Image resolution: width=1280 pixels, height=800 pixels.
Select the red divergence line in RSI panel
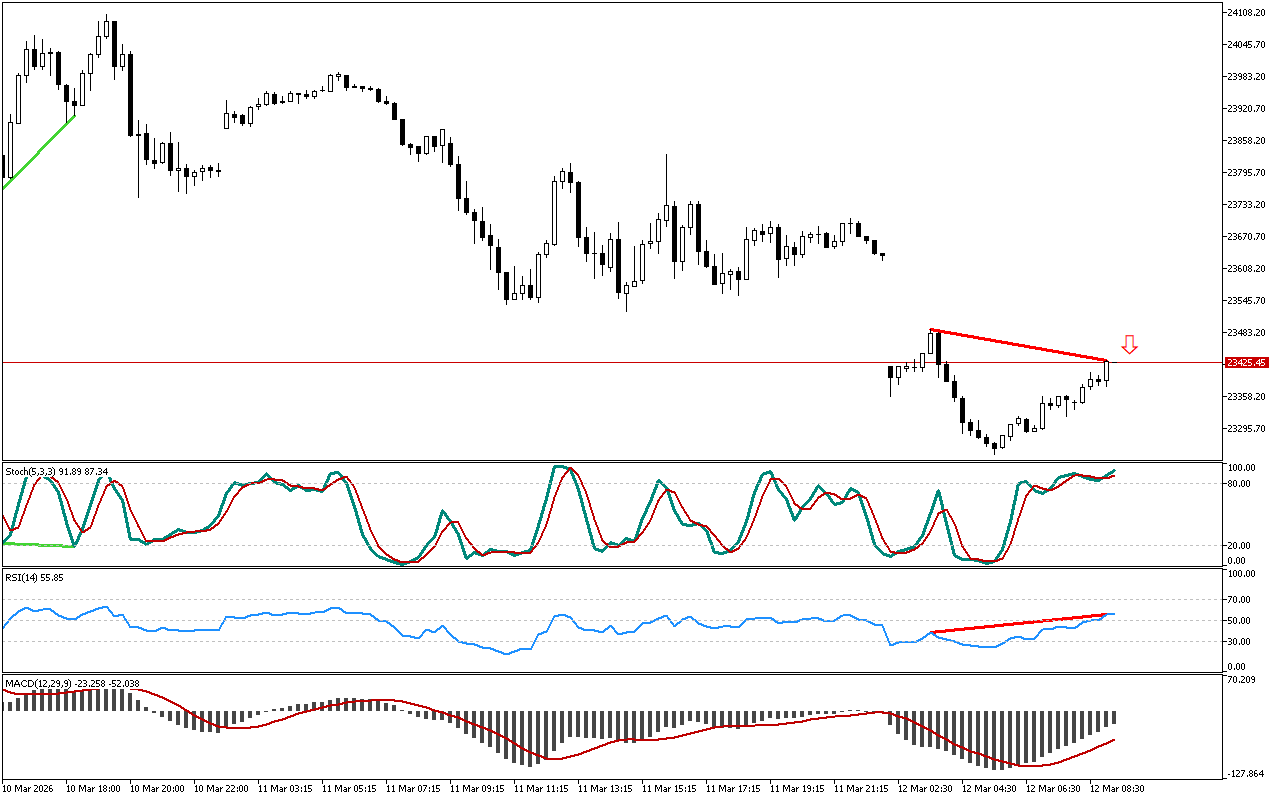pyautogui.click(x=1020, y=623)
